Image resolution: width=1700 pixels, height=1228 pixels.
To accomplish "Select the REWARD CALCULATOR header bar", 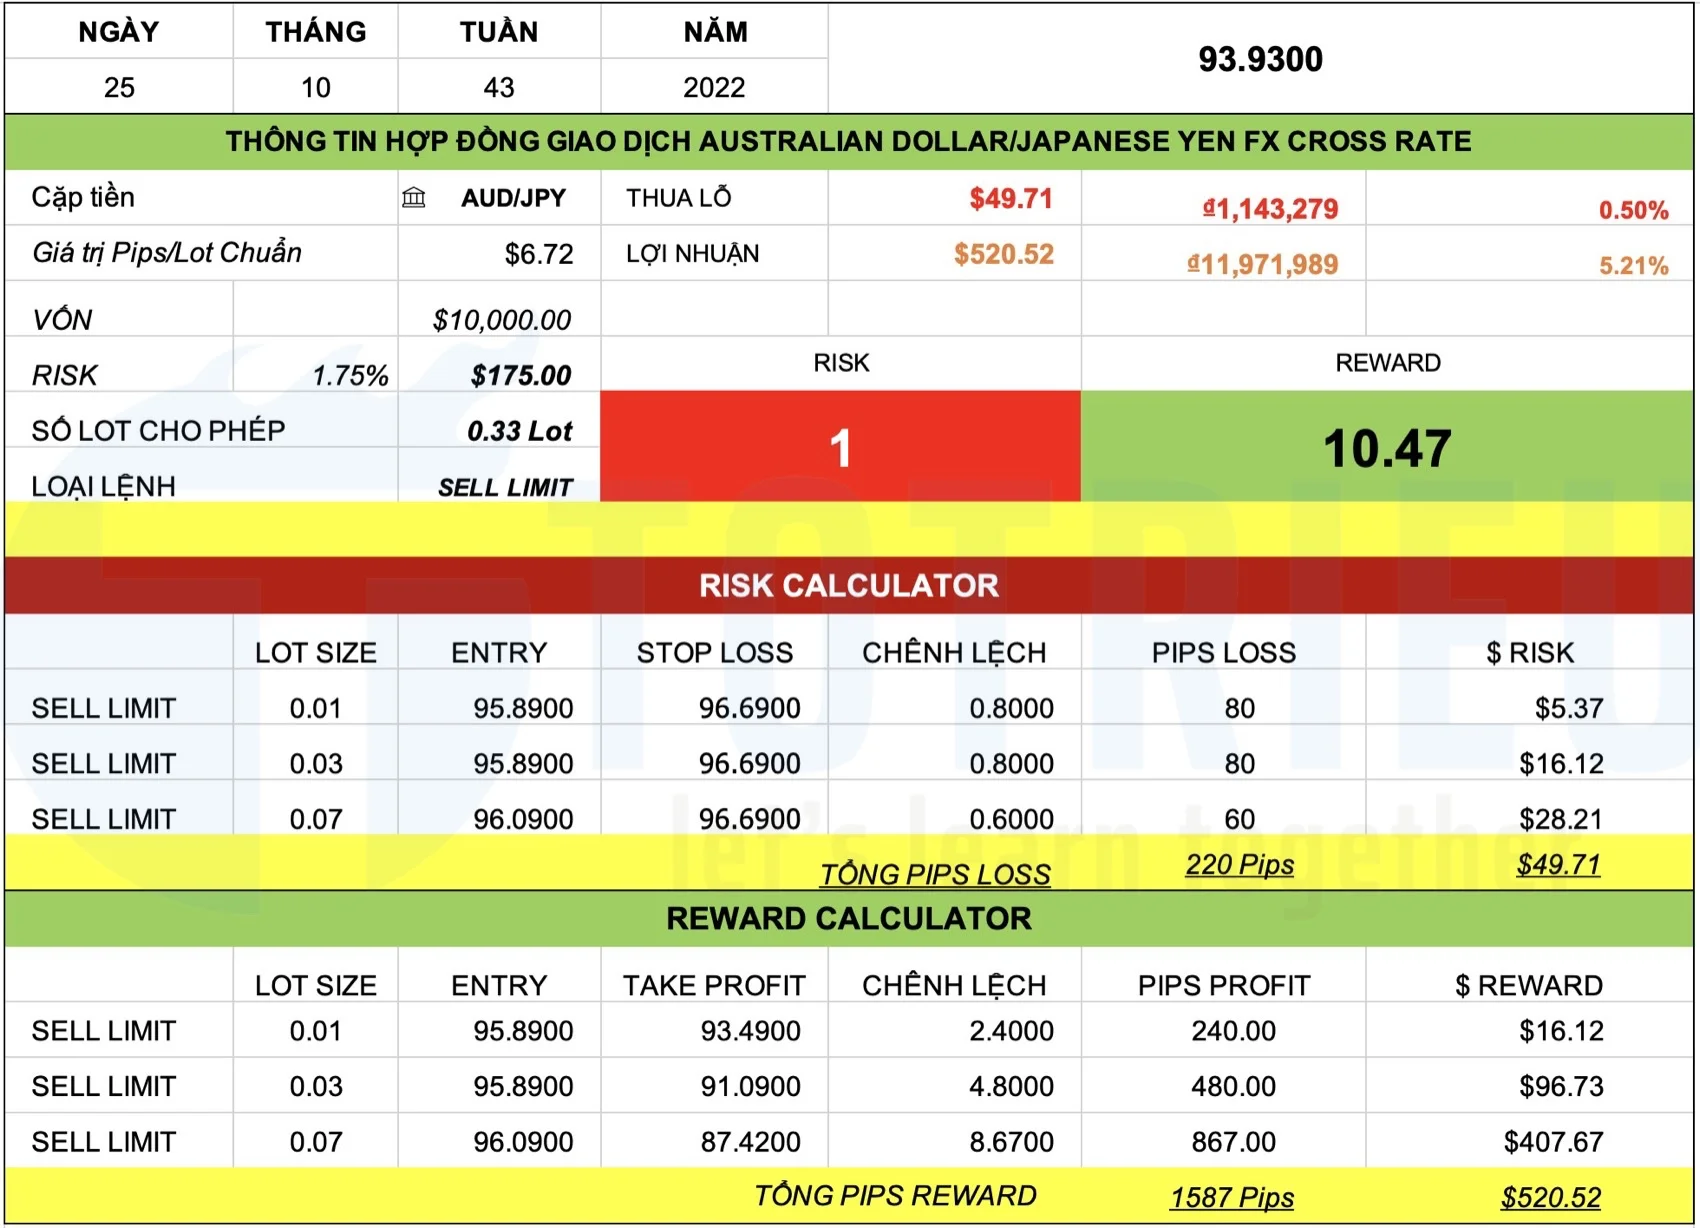I will click(848, 918).
